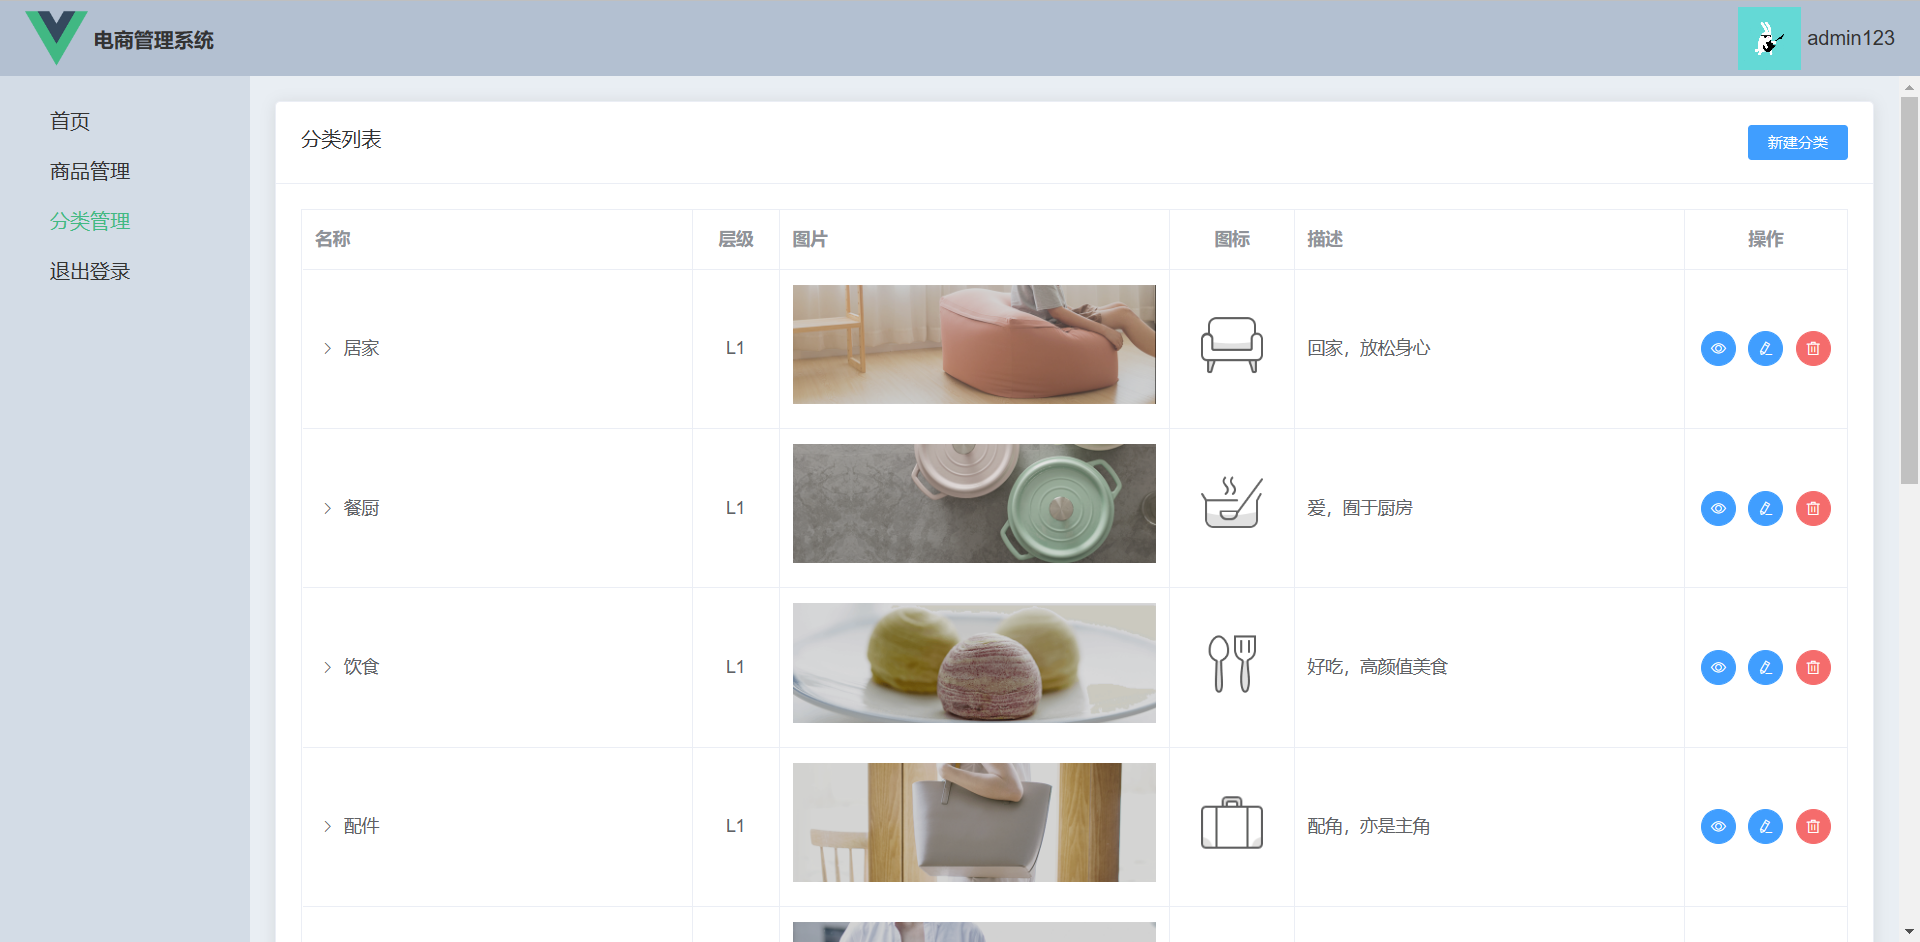Click the view eye icon for 餐厨
The height and width of the screenshot is (942, 1920).
point(1718,508)
